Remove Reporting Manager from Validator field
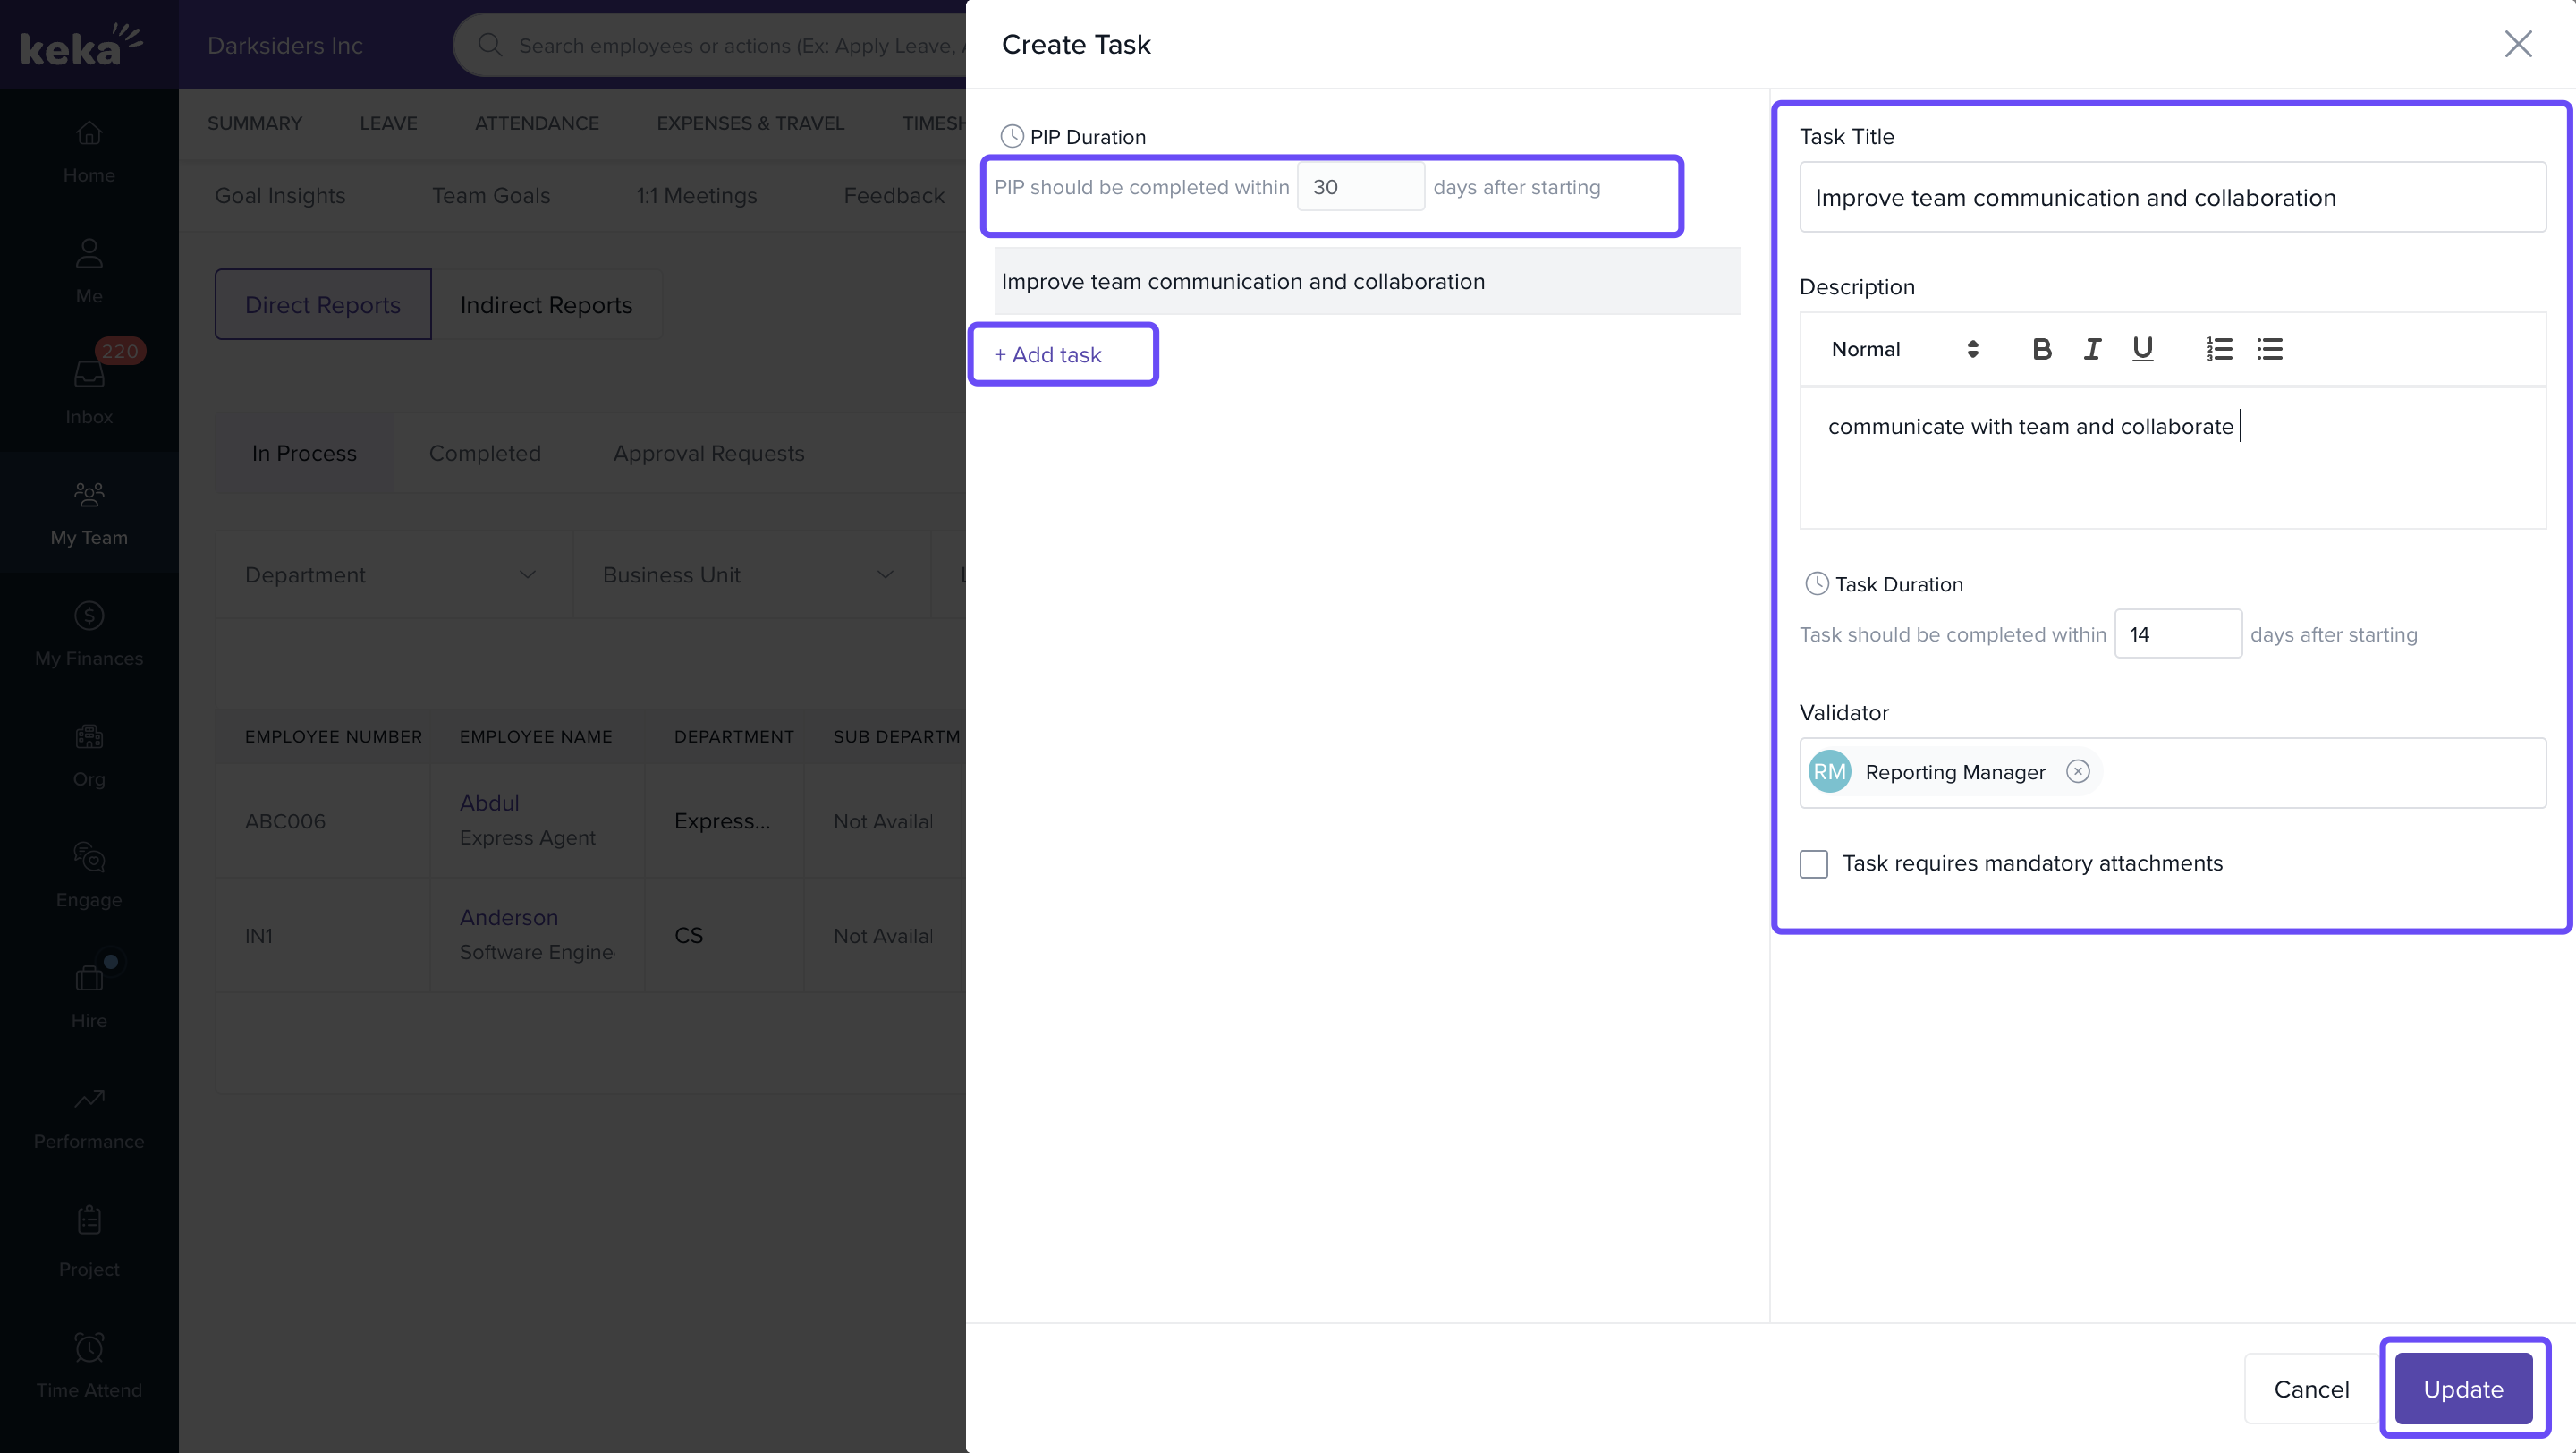Image resolution: width=2576 pixels, height=1453 pixels. 2078,771
